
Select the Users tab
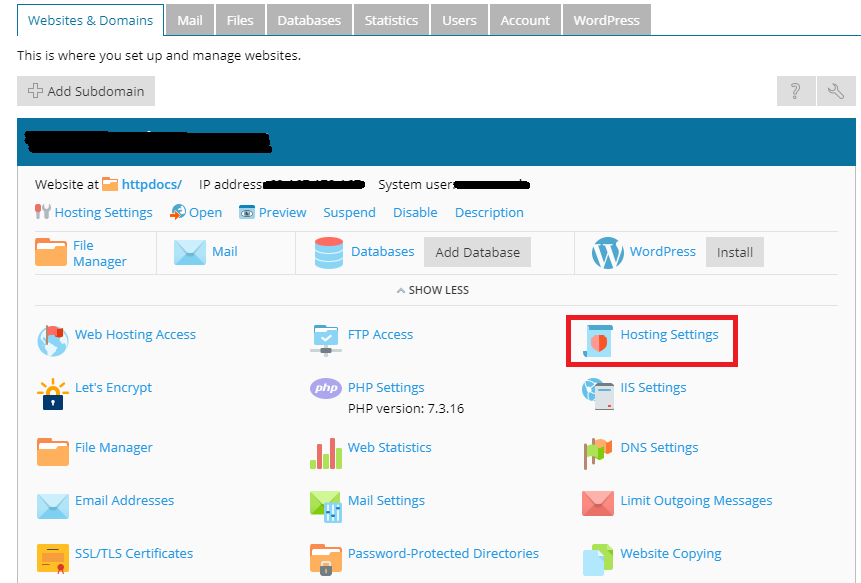pyautogui.click(x=460, y=20)
